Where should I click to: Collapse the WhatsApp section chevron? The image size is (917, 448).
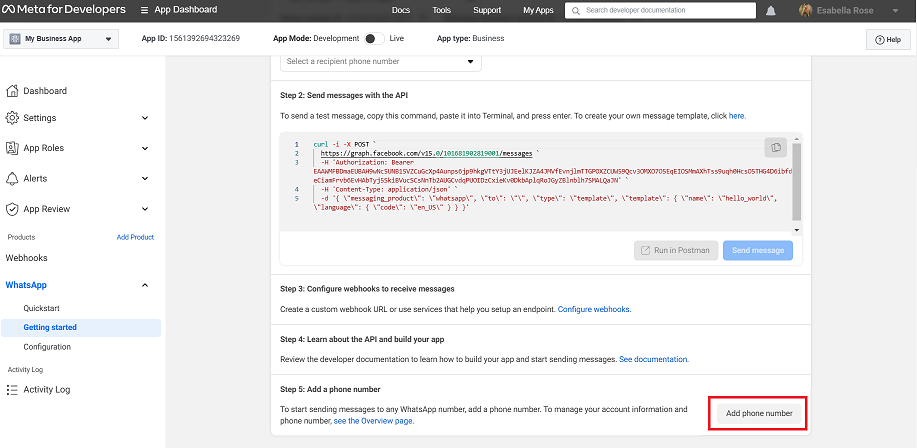coord(145,285)
